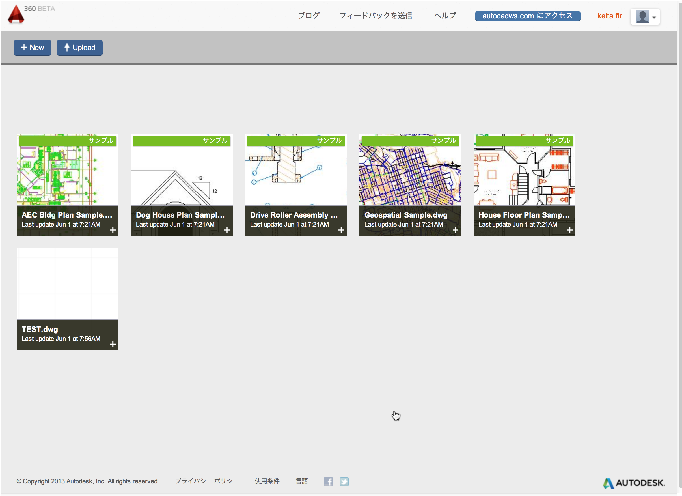Viewport: 682px width, 496px height.
Task: Open フィードバックを送信 feedback link
Action: [x=376, y=16]
